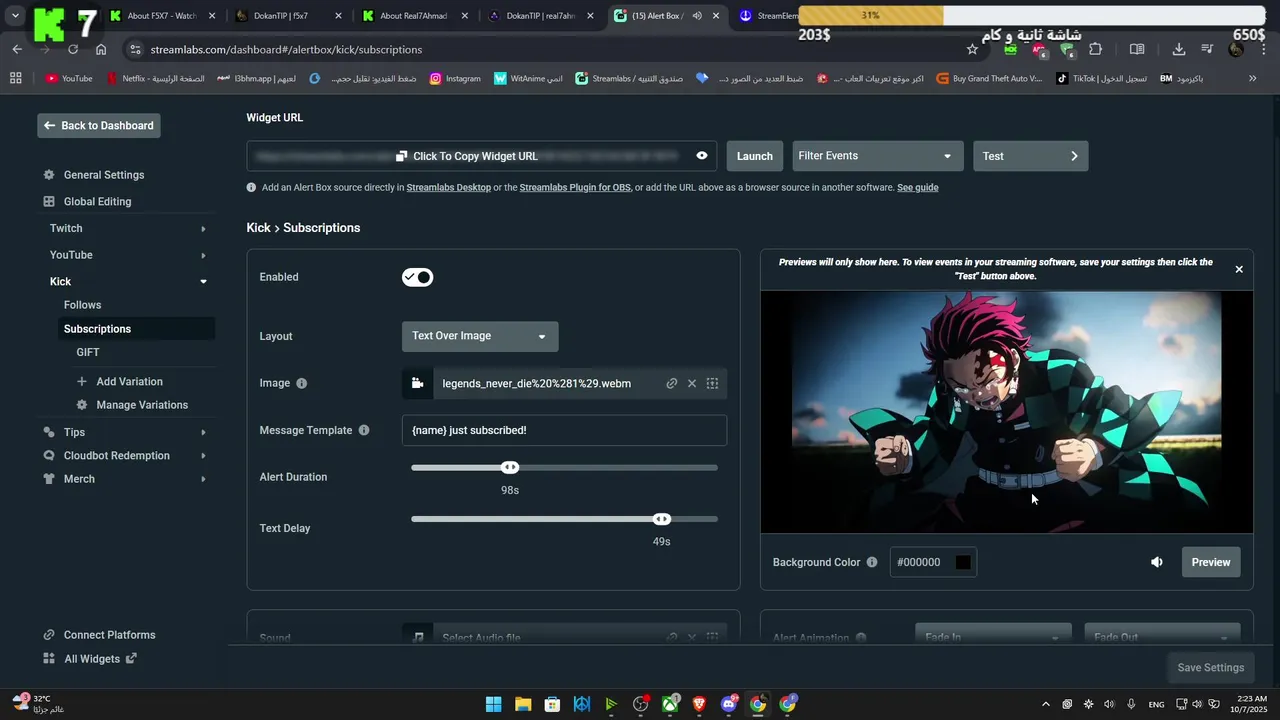Viewport: 1280px width, 720px height.
Task: Open File Explorer from taskbar
Action: (x=523, y=704)
